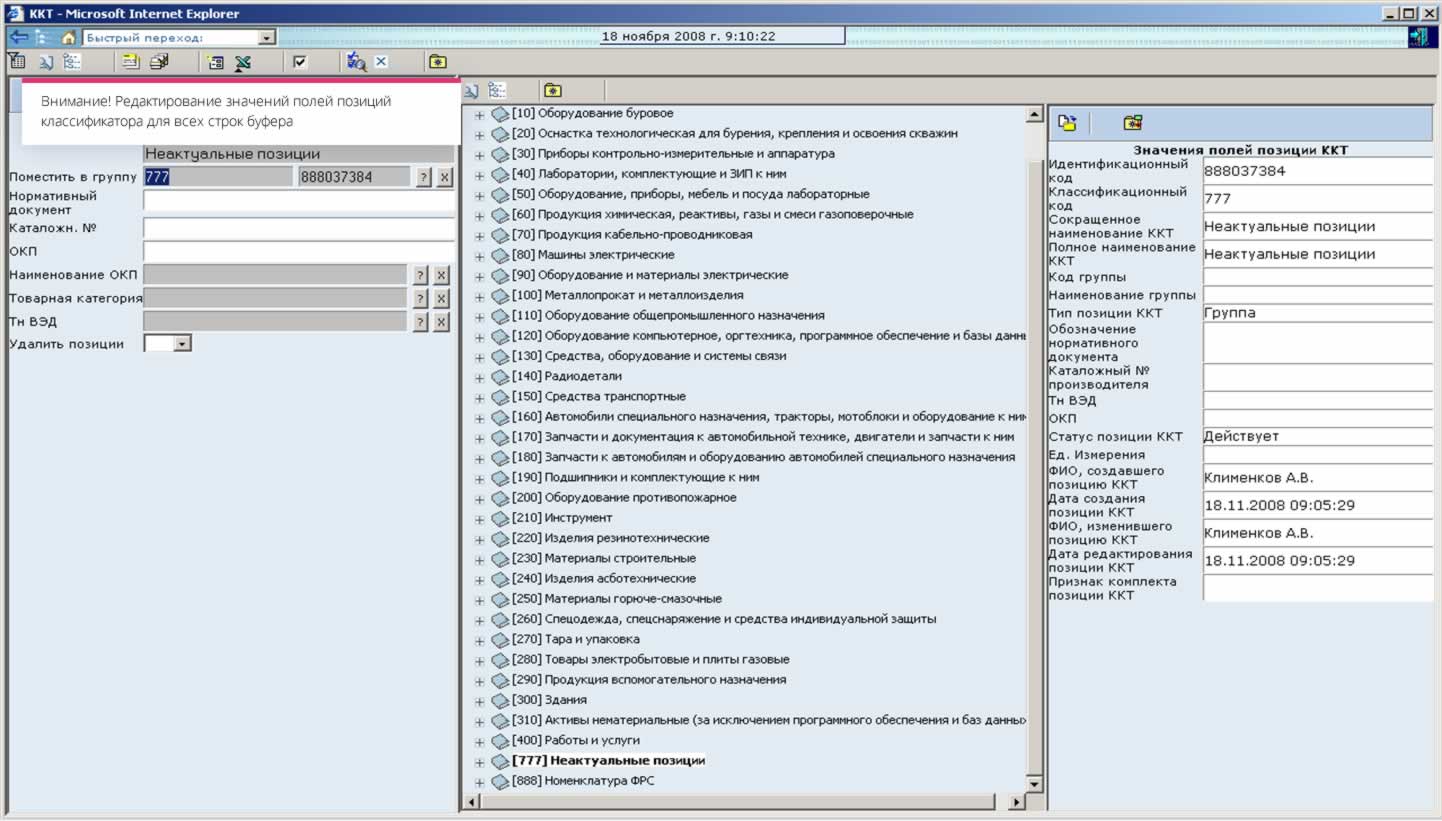Click the yellow folder icon above classifier tree
The image size is (1442, 821).
(552, 90)
